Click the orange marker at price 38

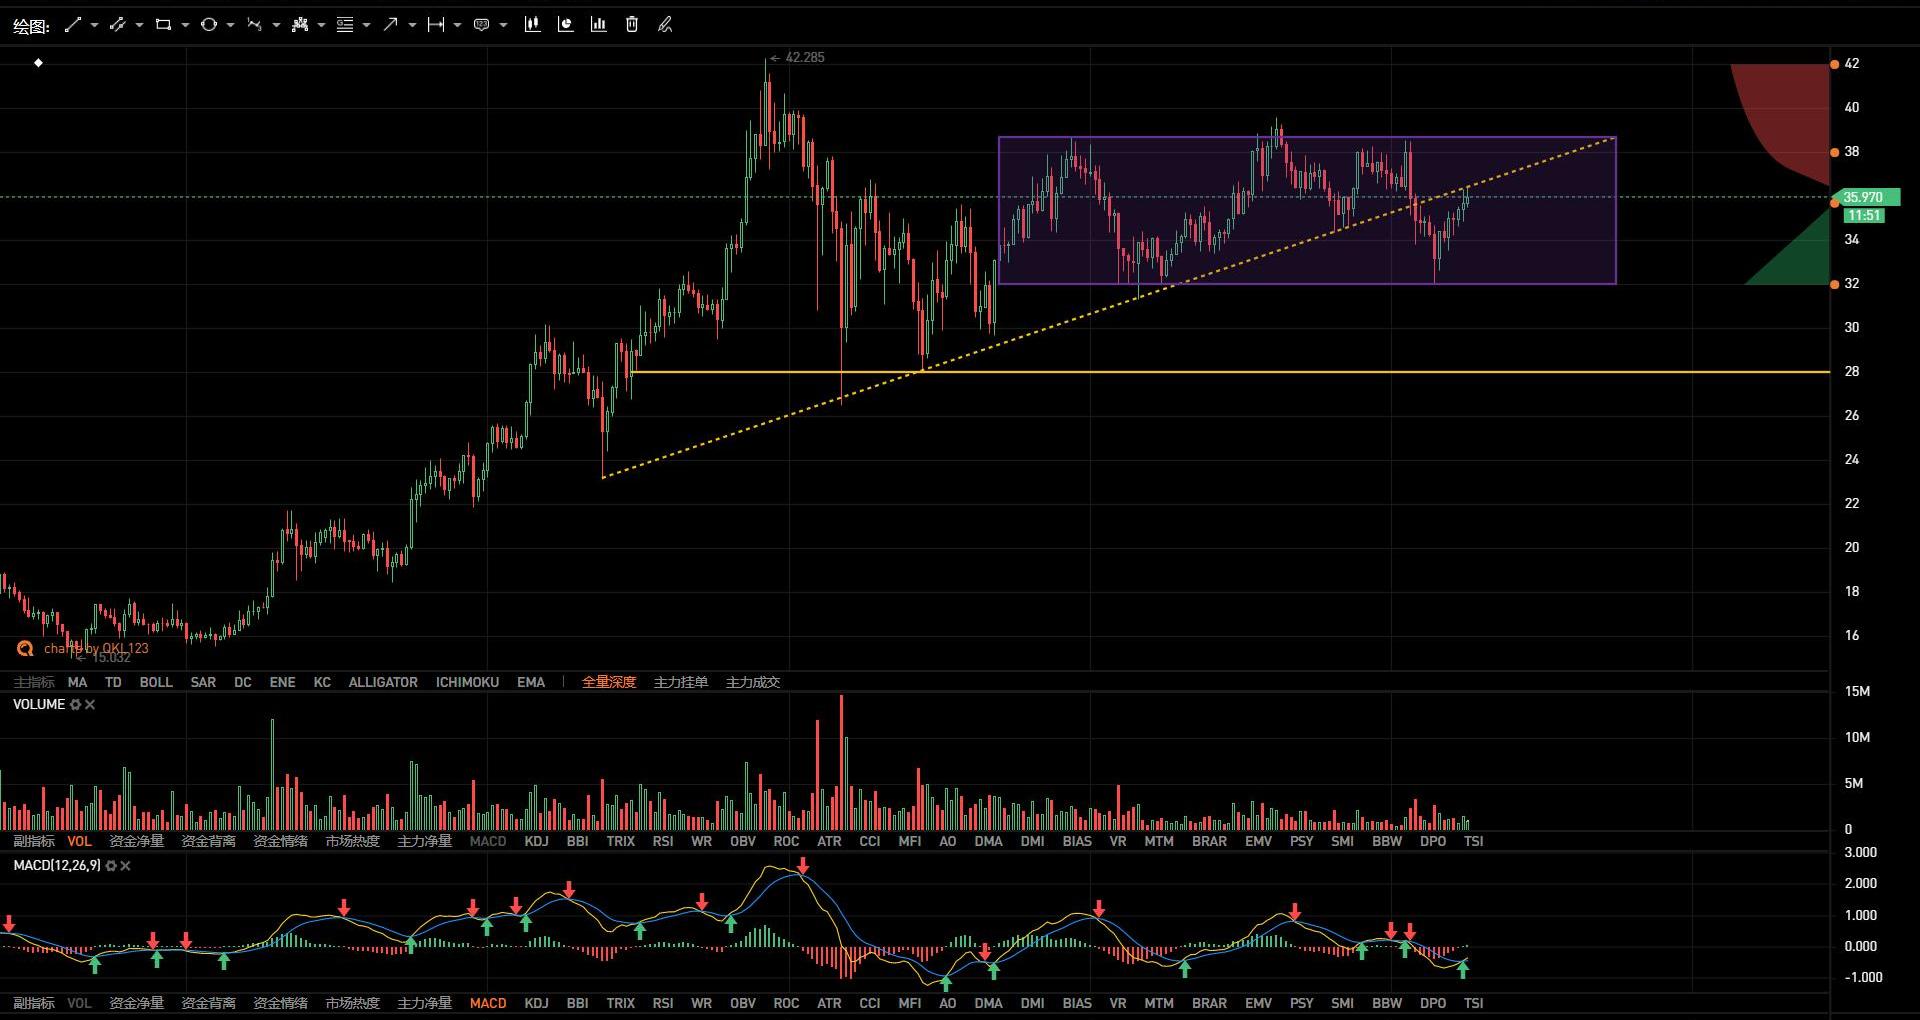[1834, 152]
